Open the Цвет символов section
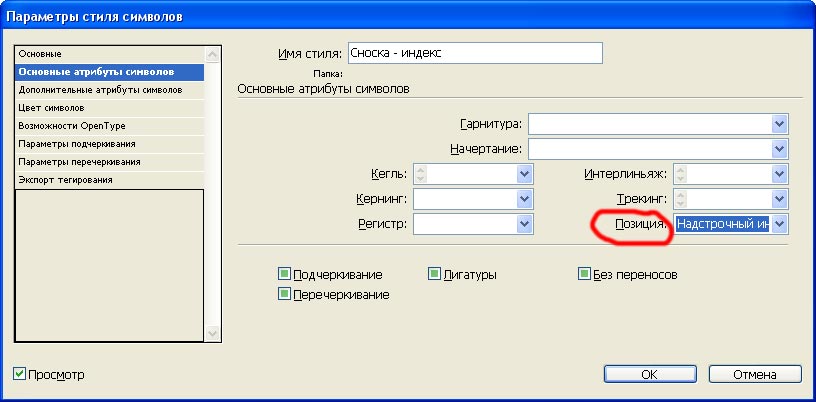Viewport: 816px width, 402px height. point(110,108)
